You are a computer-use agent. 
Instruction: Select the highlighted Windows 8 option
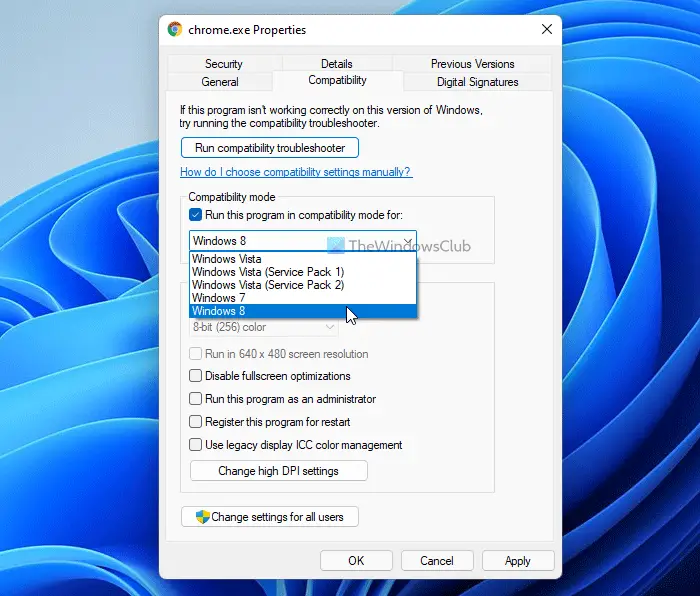point(303,311)
